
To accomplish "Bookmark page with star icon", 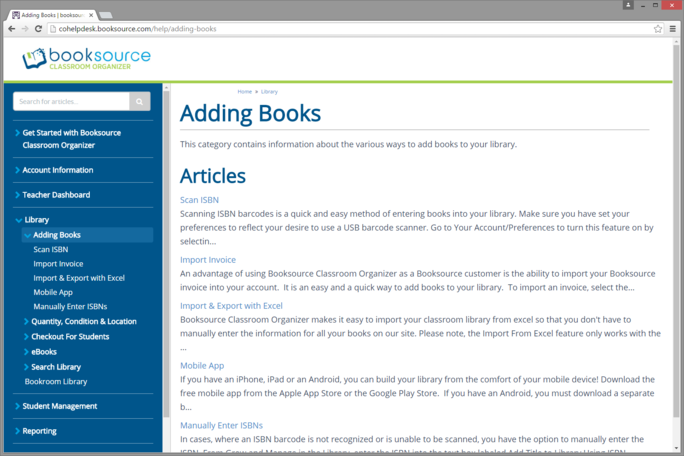I will click(657, 29).
